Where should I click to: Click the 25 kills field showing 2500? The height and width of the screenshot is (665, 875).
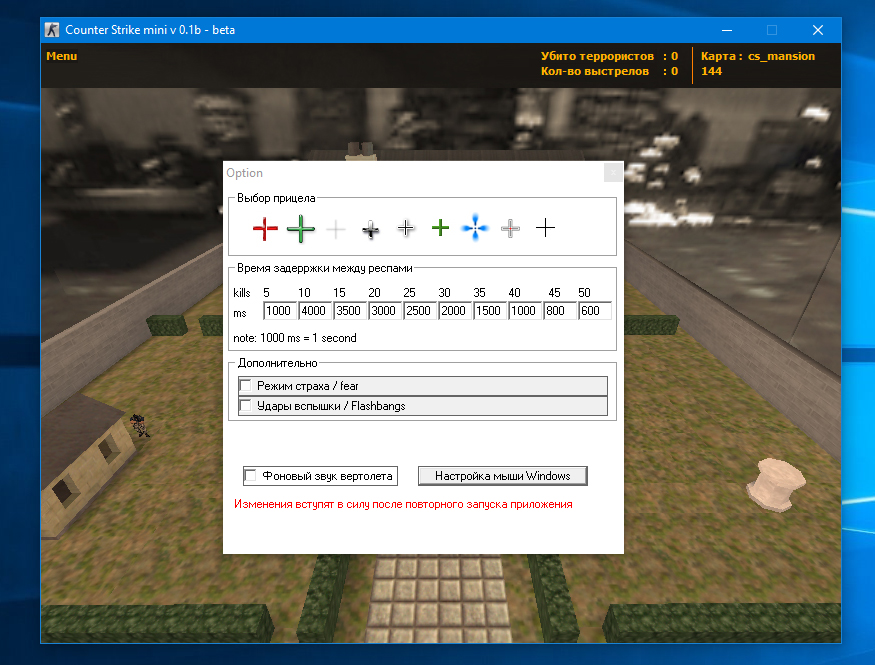420,311
